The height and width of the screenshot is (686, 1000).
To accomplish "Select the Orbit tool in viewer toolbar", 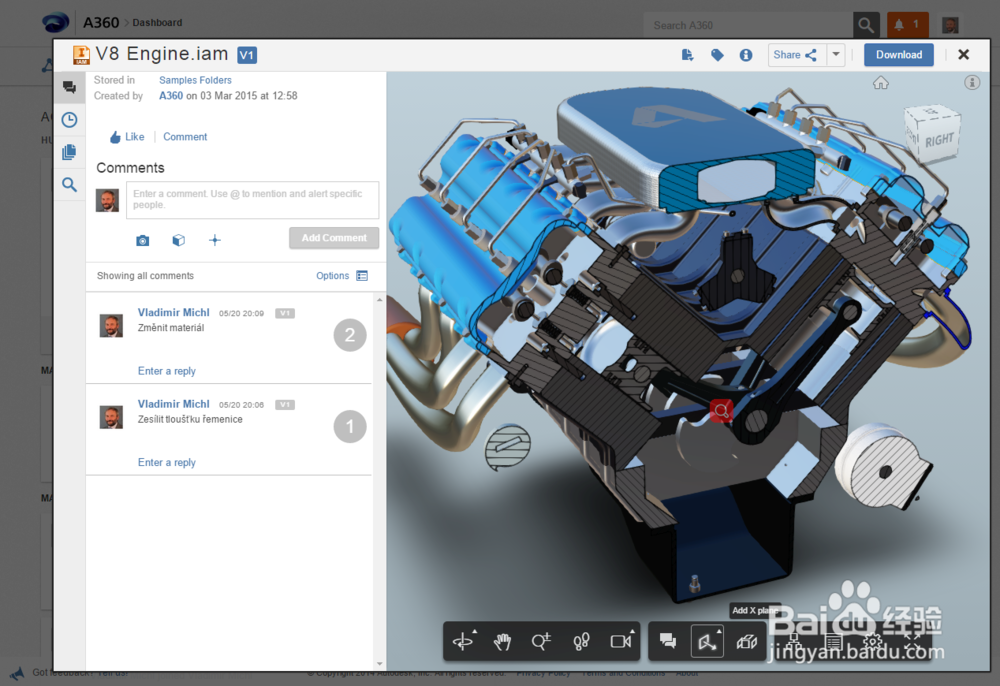I will (x=462, y=641).
